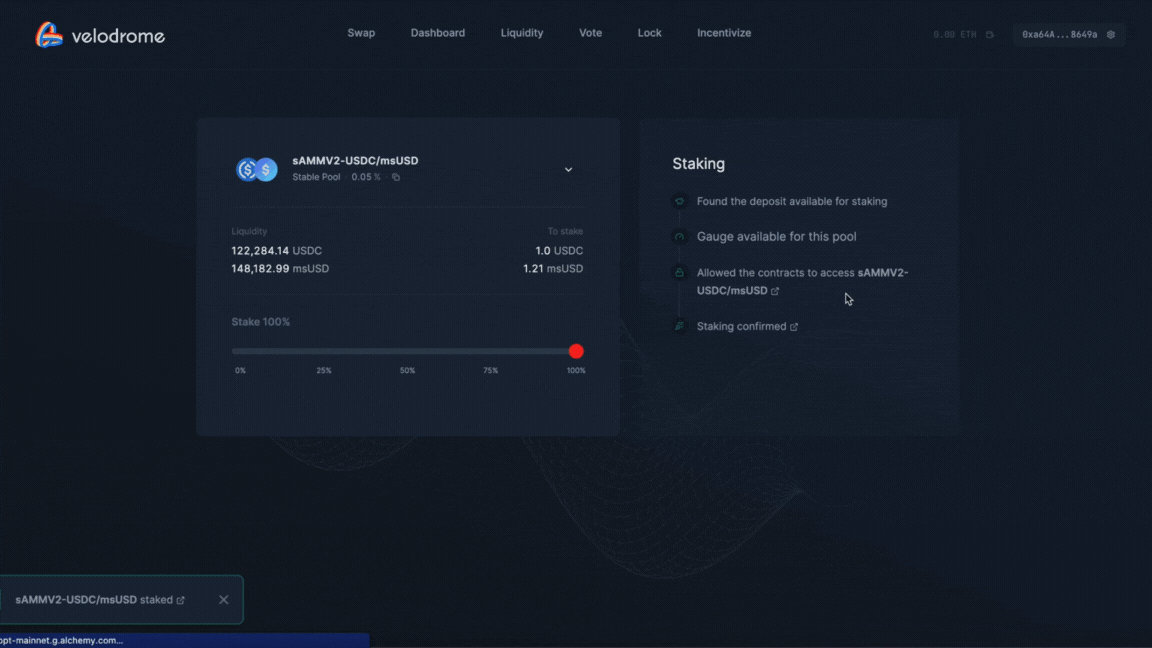1152x648 pixels.
Task: Select Incentivize in the top navigation
Action: pos(723,33)
